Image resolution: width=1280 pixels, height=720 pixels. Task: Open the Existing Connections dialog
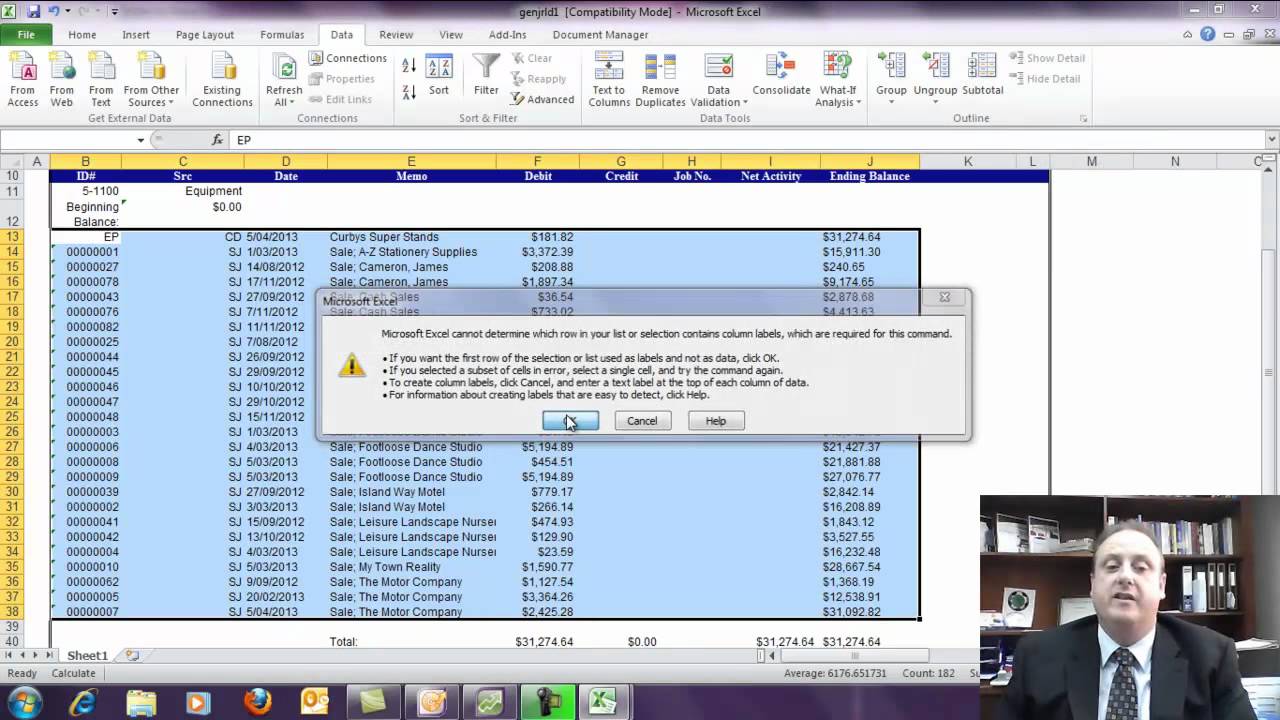222,80
